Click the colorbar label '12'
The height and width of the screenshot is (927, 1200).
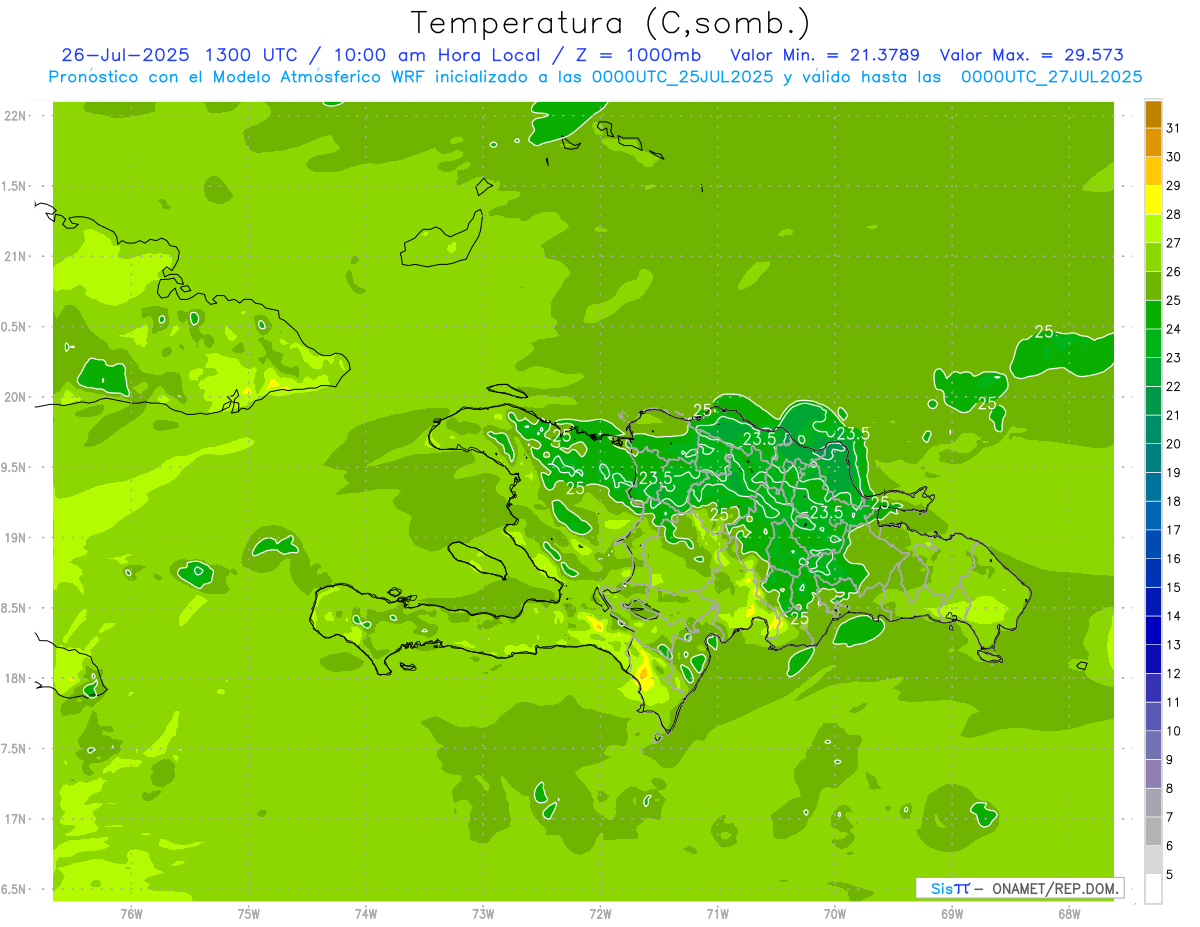pos(1173,674)
